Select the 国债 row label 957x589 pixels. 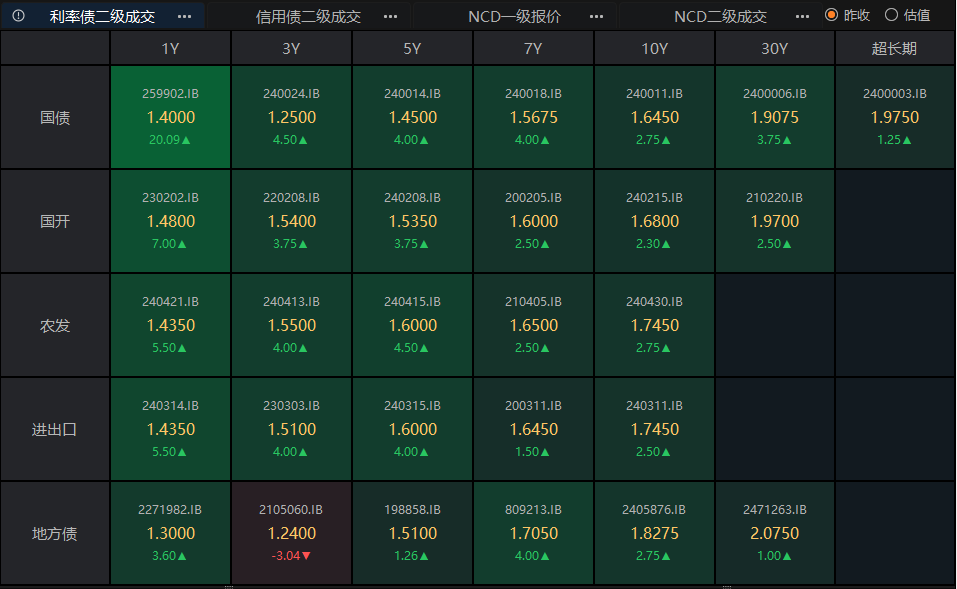click(x=55, y=117)
